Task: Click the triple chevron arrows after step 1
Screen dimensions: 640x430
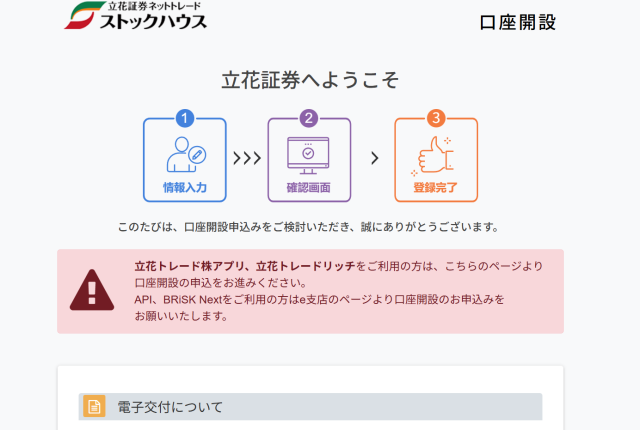Action: (247, 158)
